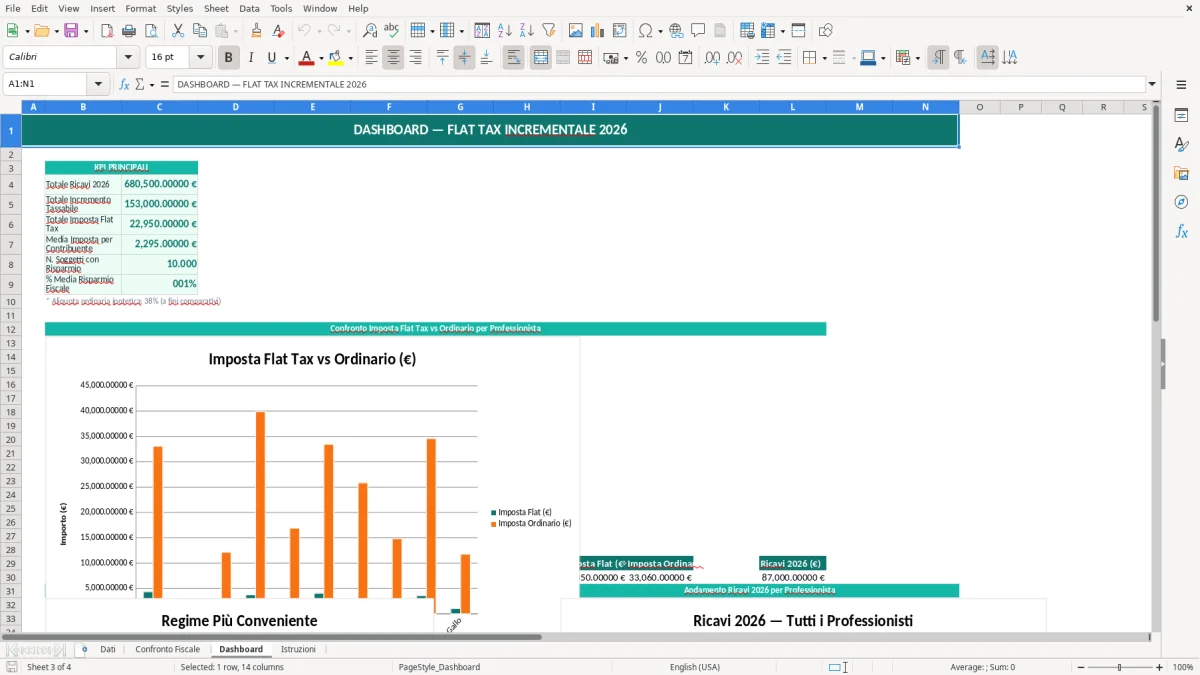Run spelling check
1200x675 pixels.
391,31
